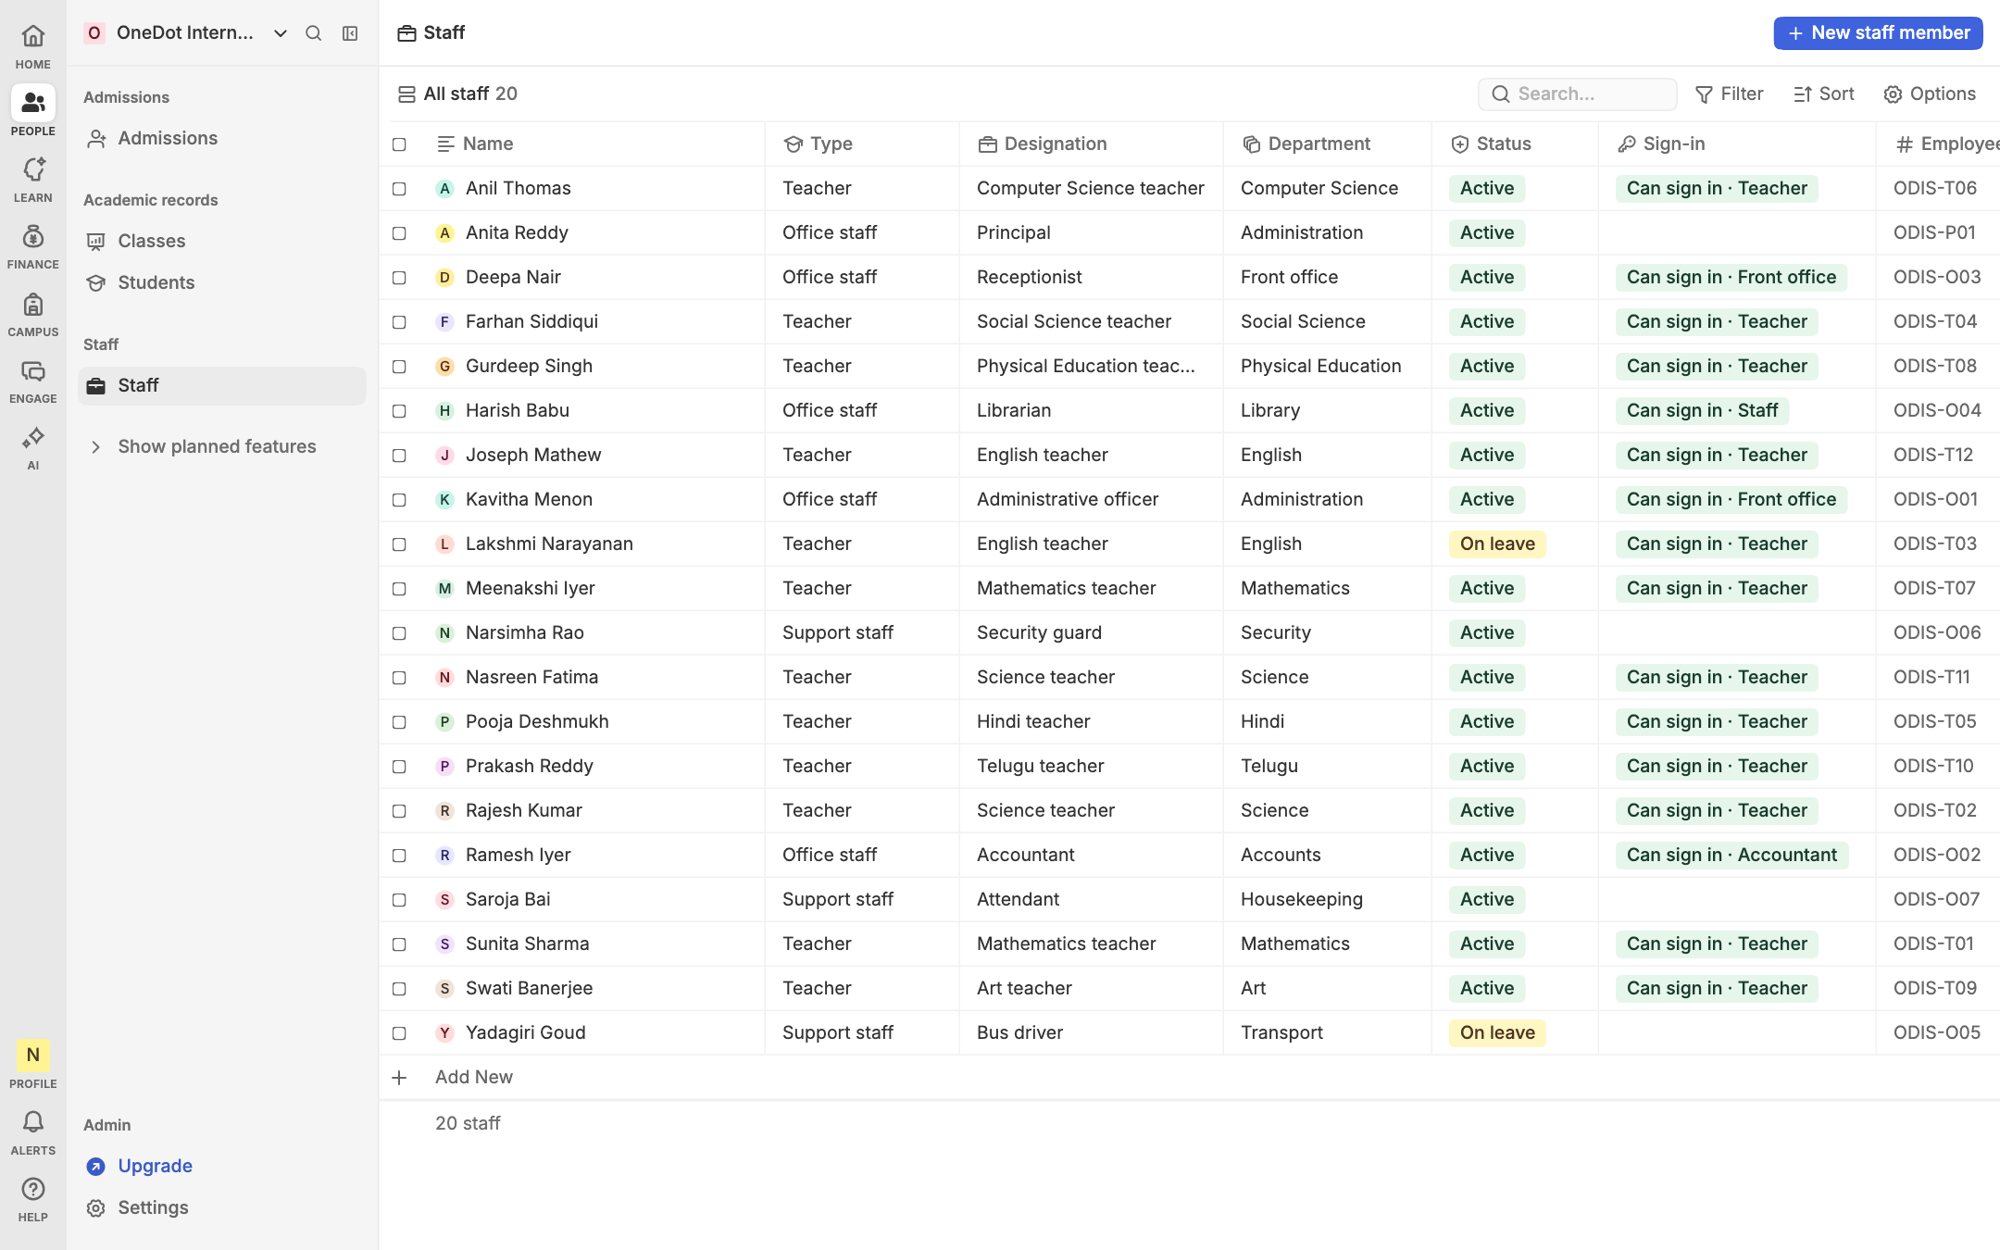This screenshot has width=2000, height=1250.
Task: Go to the Finance section icon
Action: (x=33, y=237)
